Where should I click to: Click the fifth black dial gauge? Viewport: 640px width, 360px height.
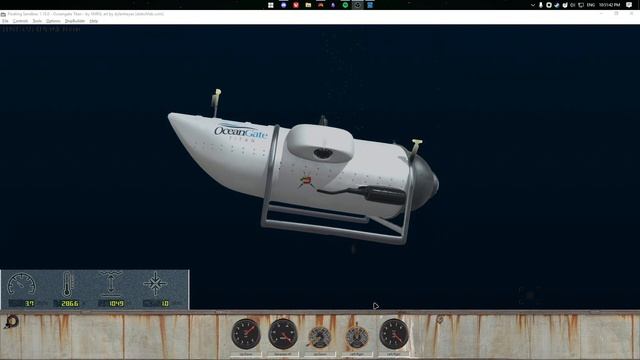pyautogui.click(x=394, y=334)
